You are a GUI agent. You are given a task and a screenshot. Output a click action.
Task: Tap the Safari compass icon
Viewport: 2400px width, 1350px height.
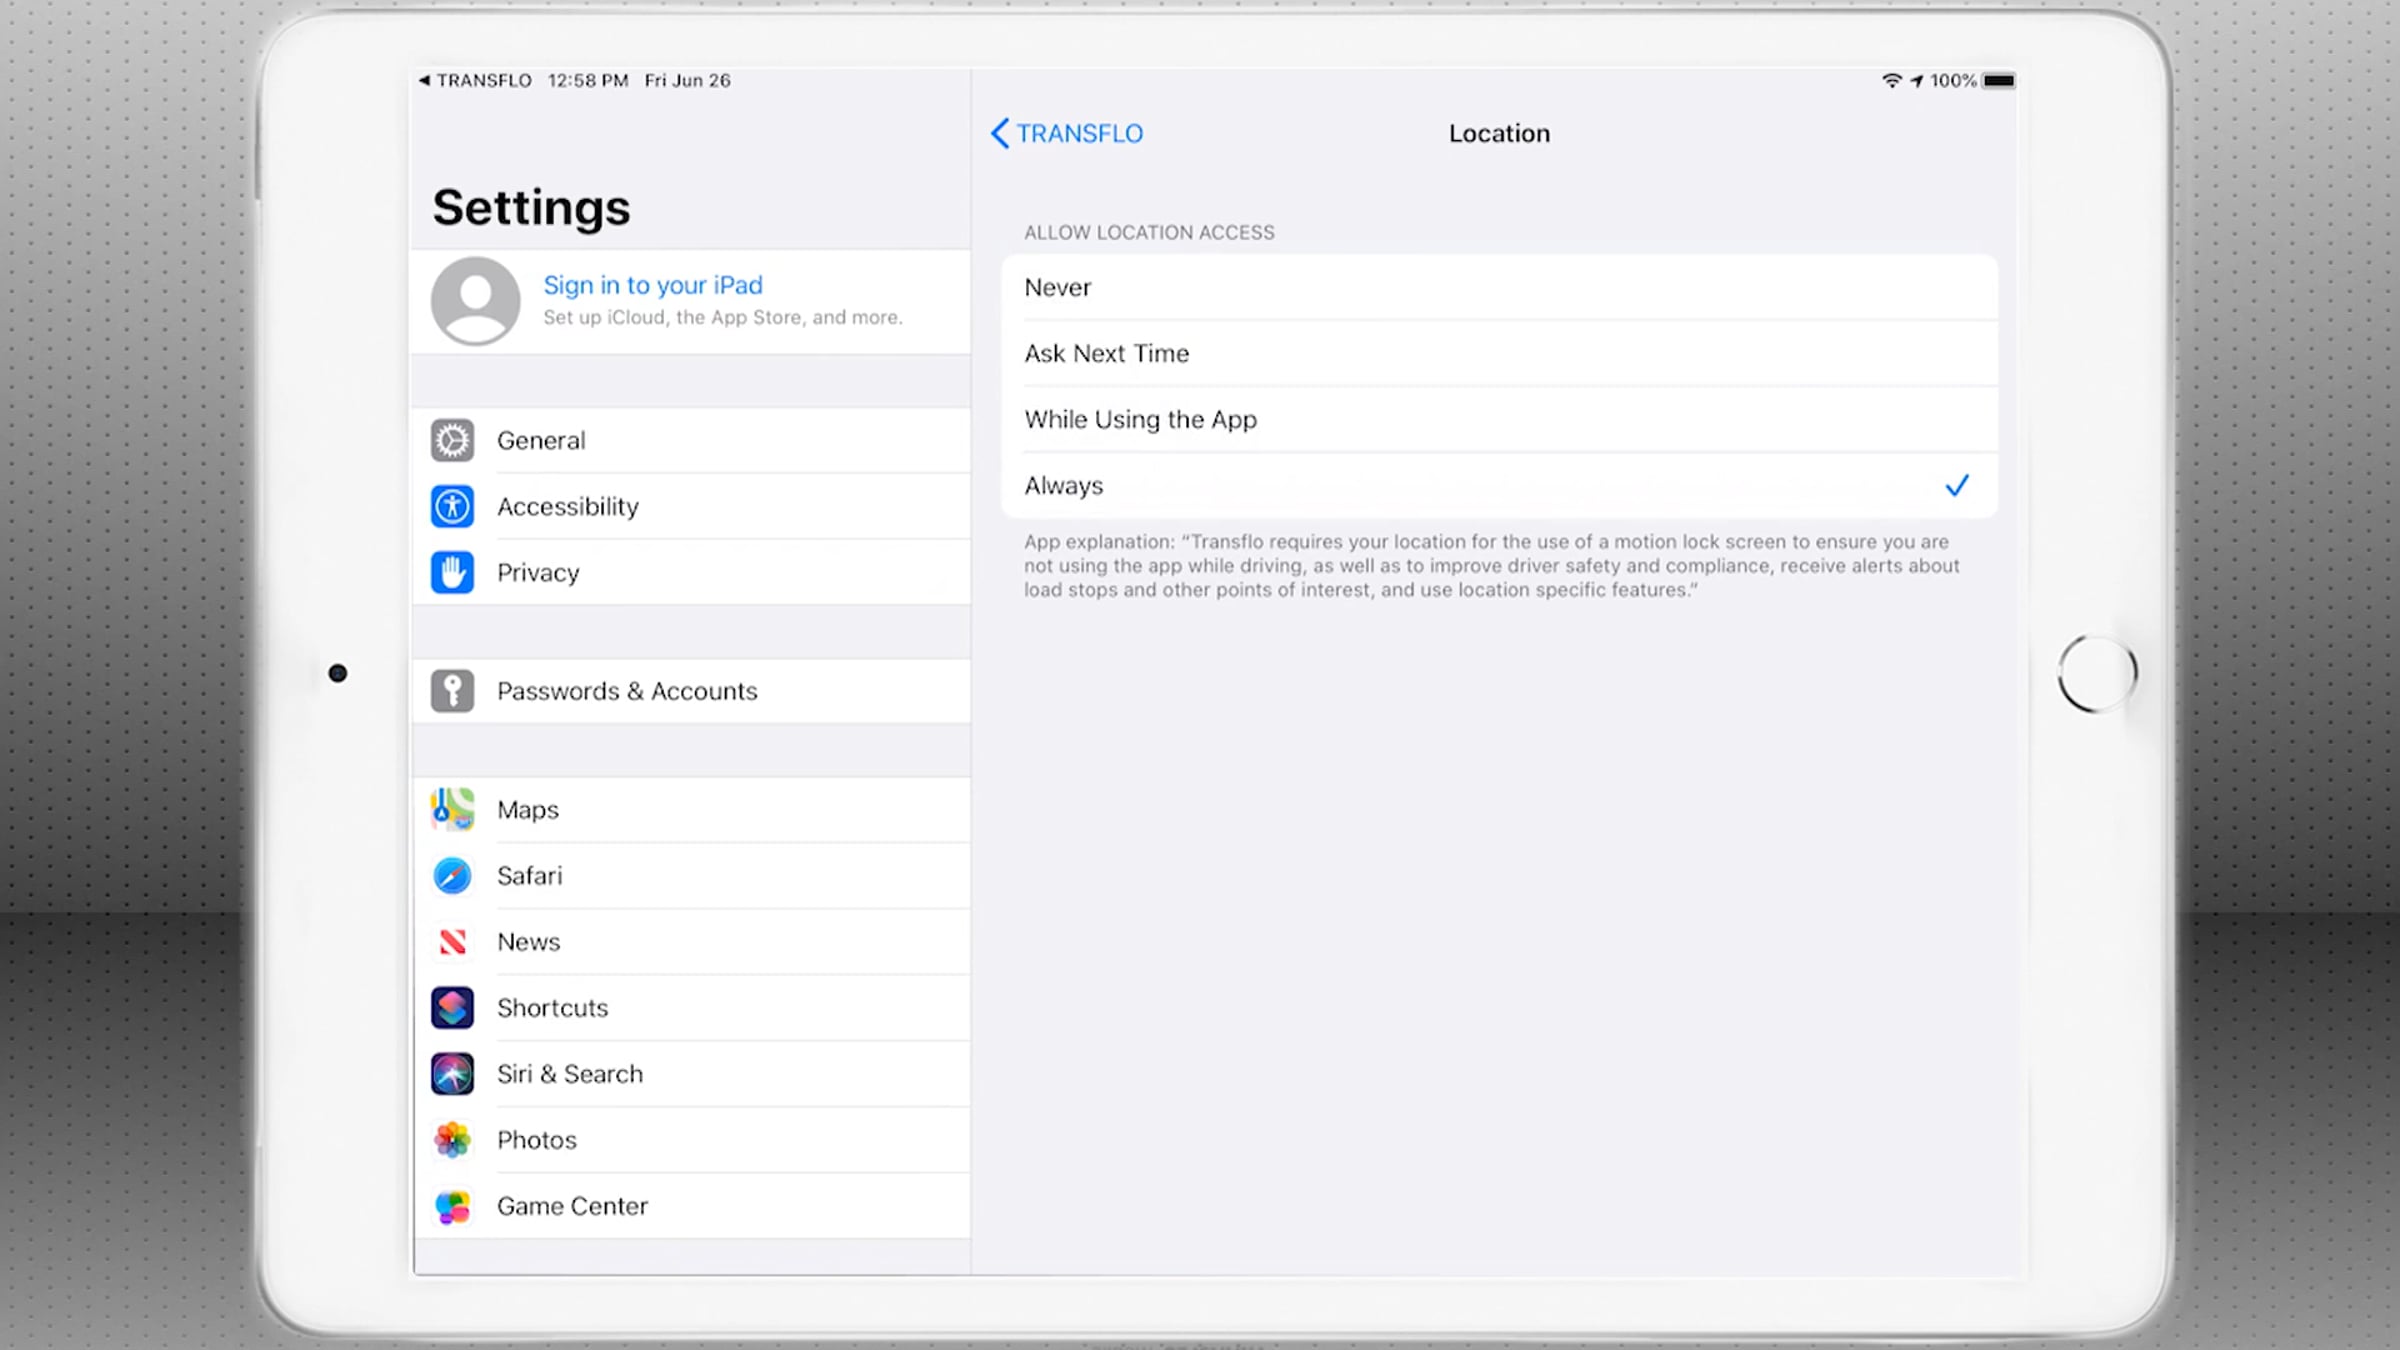click(452, 876)
